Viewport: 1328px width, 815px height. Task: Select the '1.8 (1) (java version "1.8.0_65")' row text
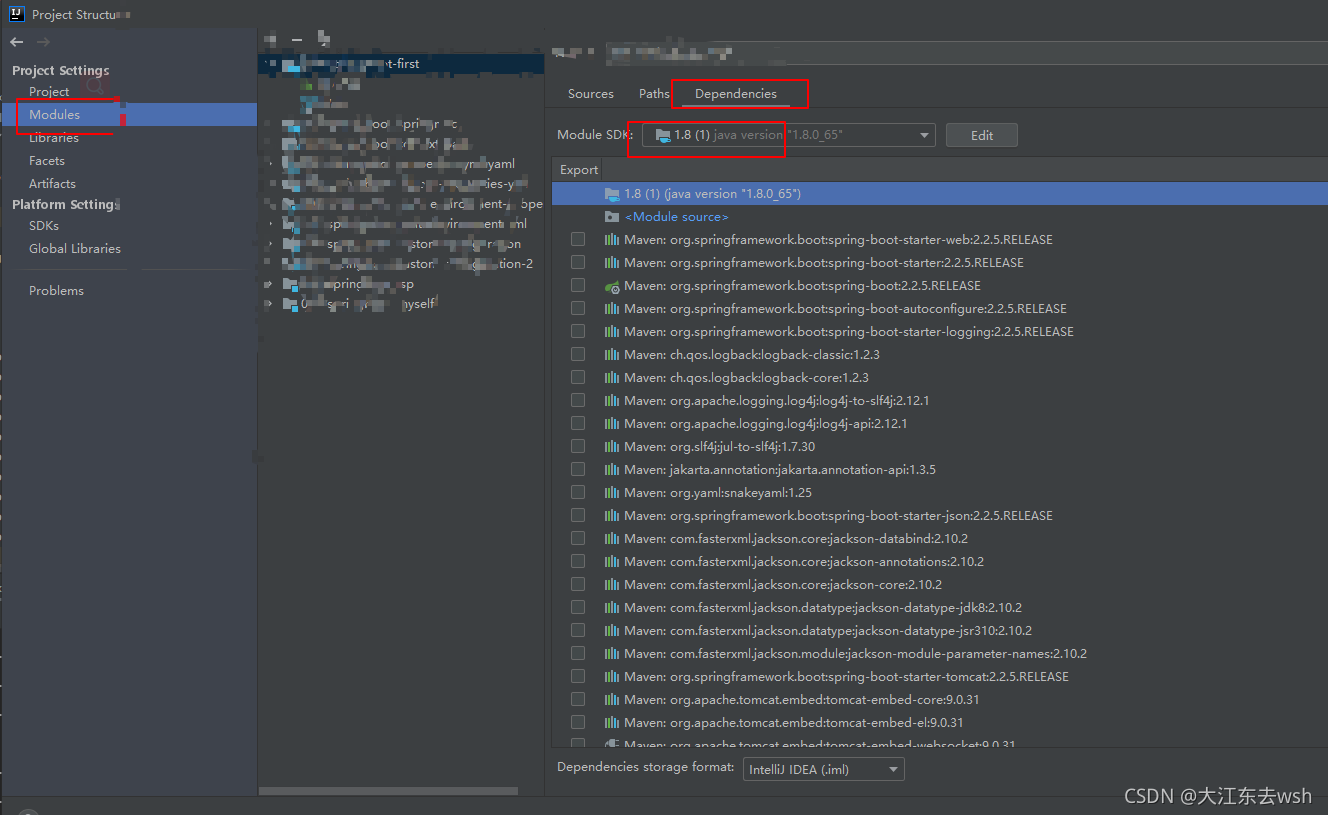tap(712, 194)
